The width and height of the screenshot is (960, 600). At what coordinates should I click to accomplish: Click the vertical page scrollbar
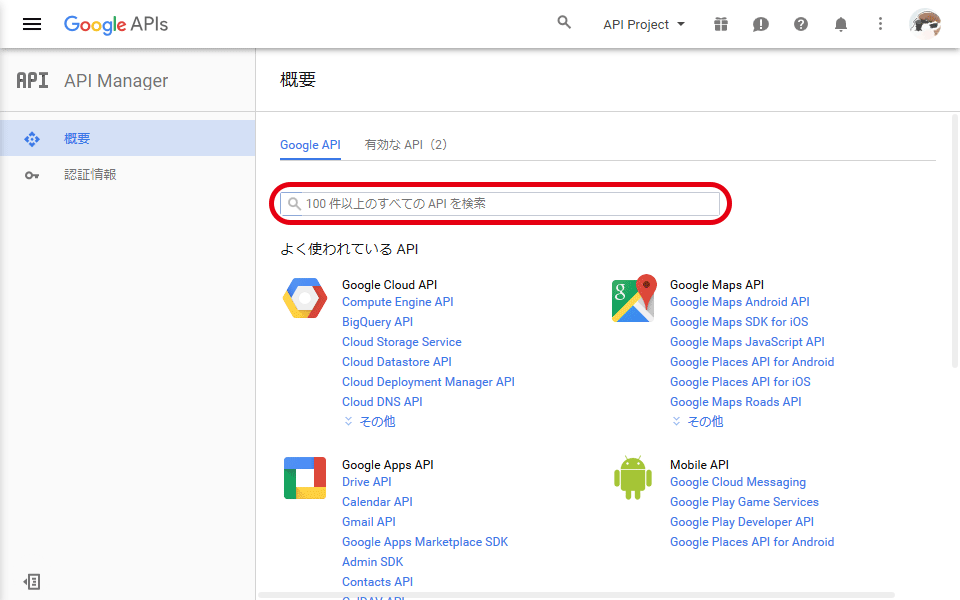(955, 241)
